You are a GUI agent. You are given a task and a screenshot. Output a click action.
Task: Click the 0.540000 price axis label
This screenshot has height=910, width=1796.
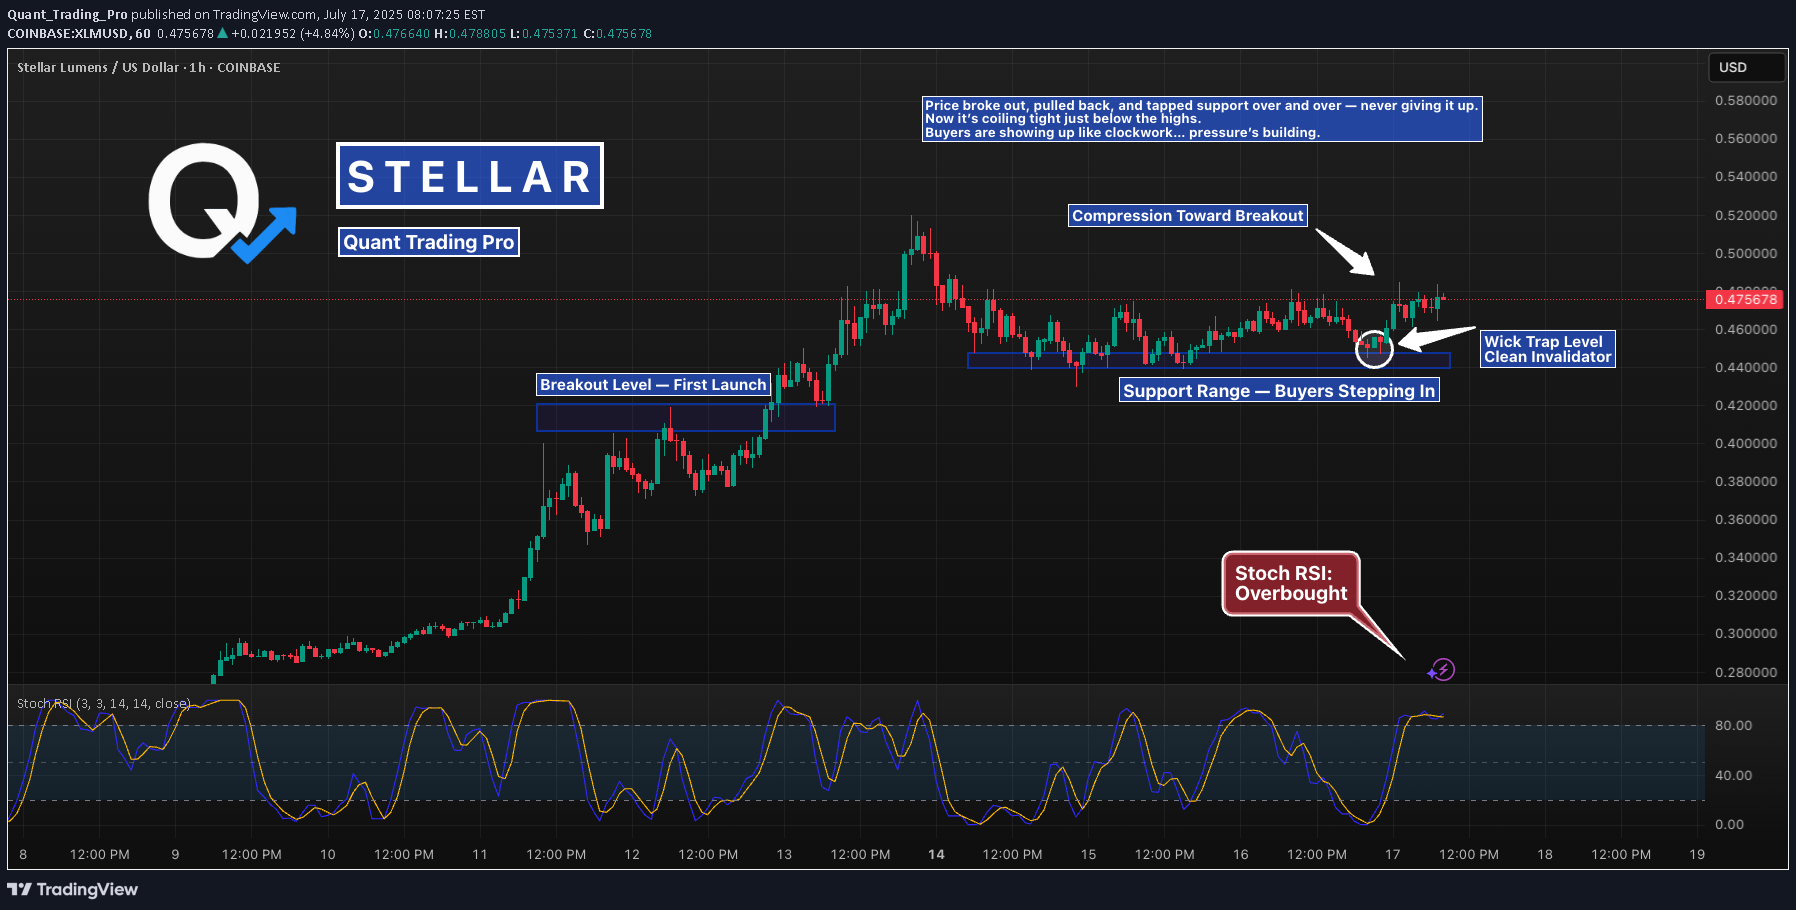(1746, 176)
